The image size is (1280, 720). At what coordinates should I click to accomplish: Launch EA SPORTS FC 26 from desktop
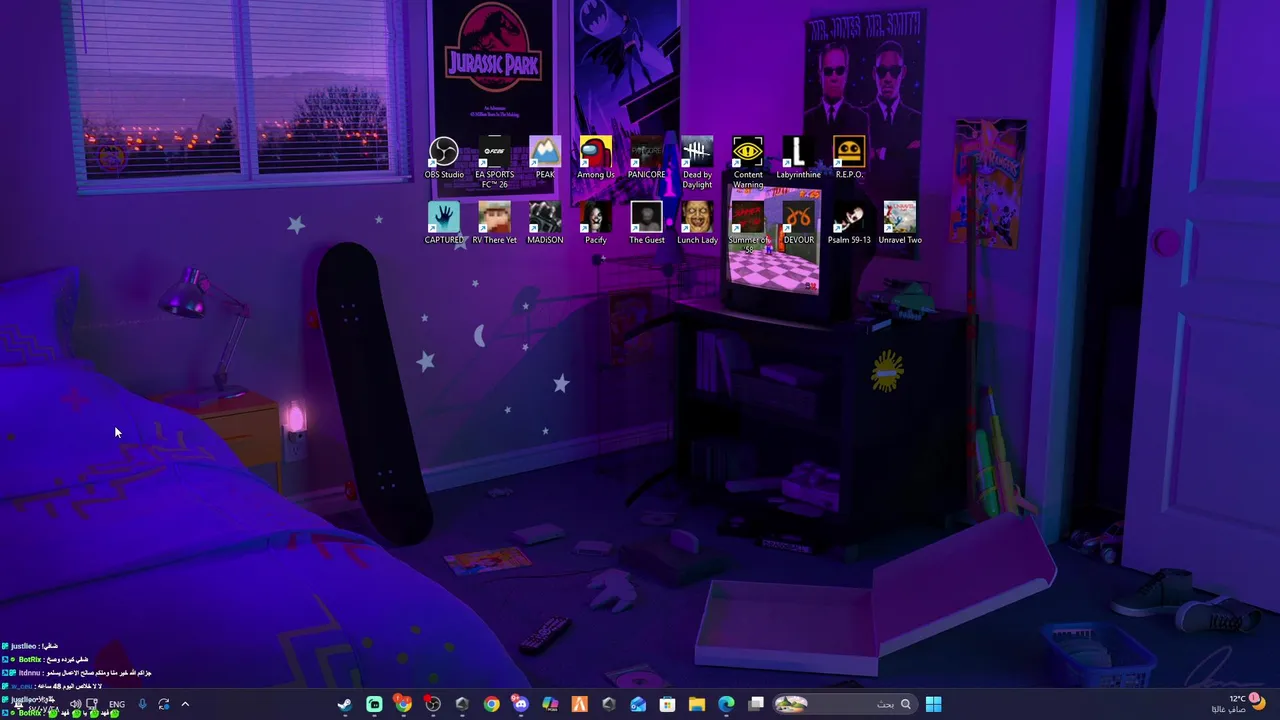click(494, 163)
